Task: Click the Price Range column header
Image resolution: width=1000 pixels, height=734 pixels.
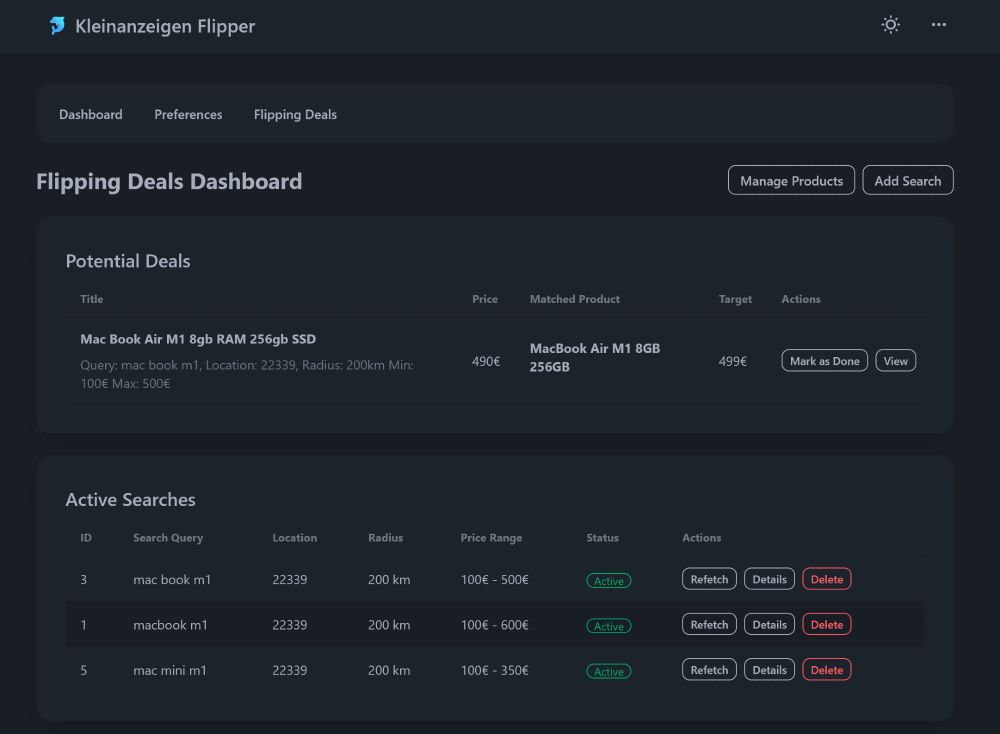Action: pos(491,538)
